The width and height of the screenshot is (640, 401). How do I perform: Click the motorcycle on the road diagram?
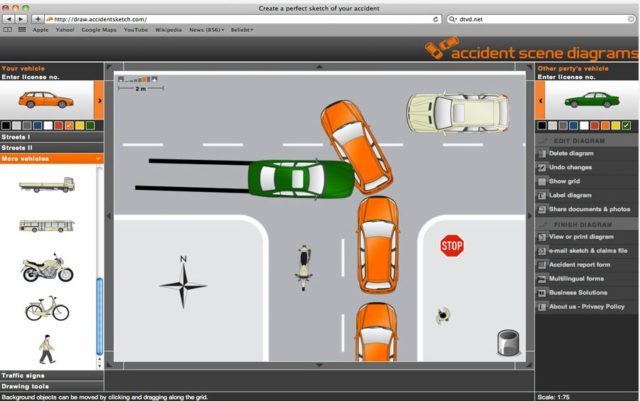coord(304,267)
